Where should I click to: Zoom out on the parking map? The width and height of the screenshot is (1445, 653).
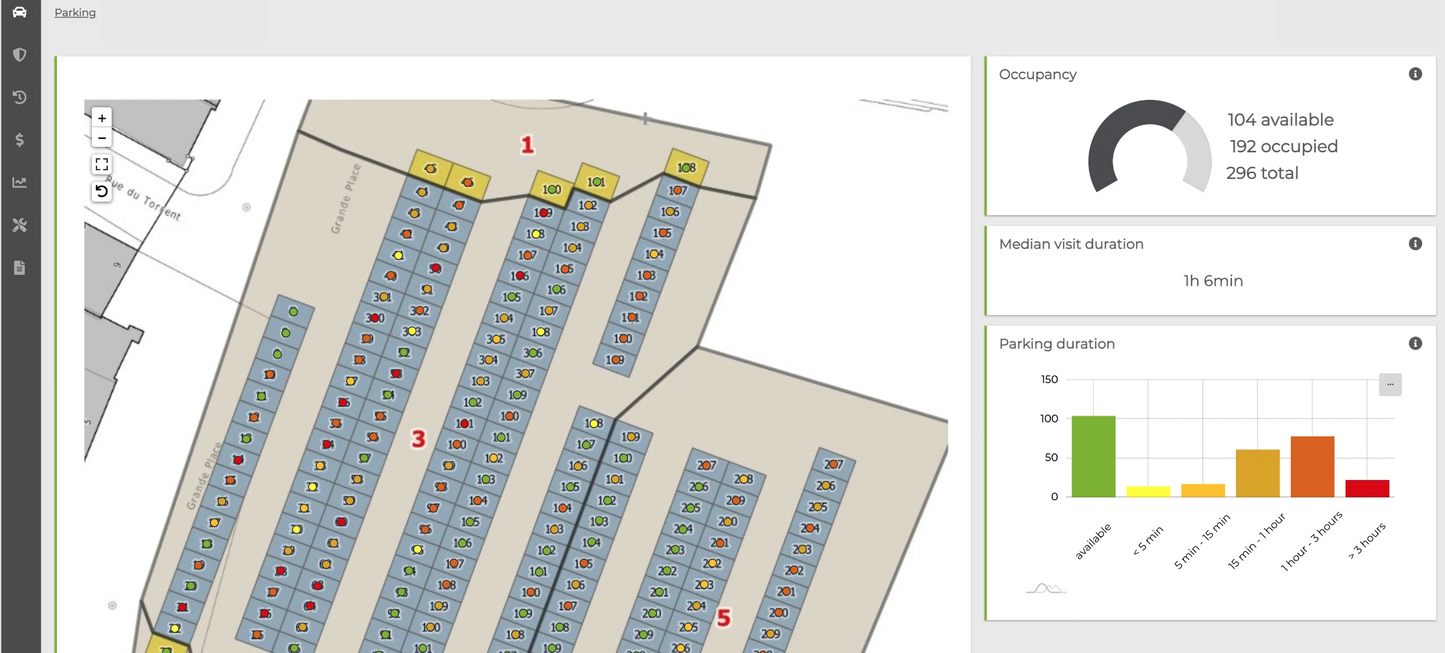(102, 138)
